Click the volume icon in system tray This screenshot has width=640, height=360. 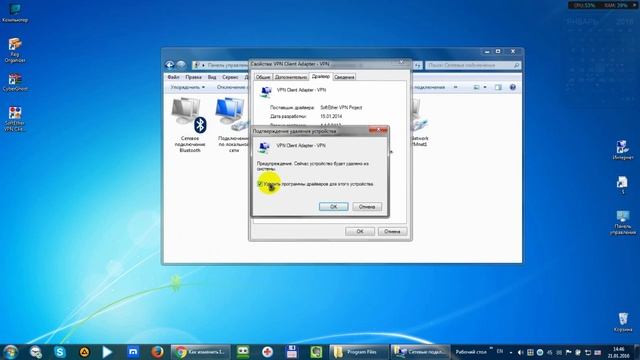[520, 352]
